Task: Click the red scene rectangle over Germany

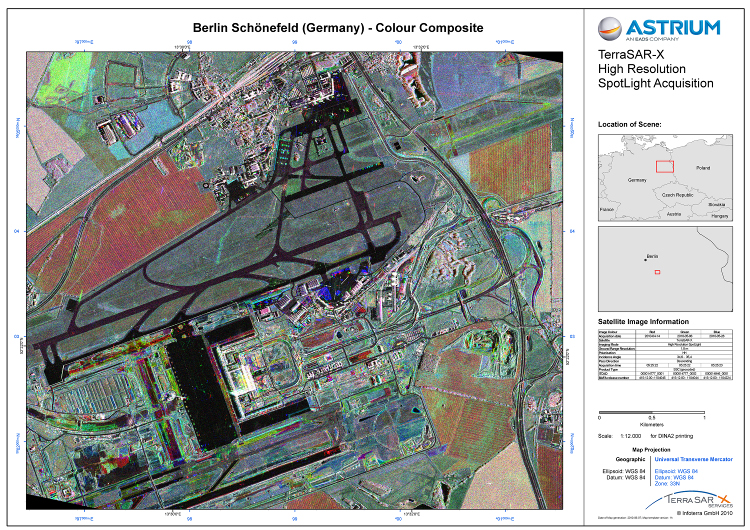Action: pyautogui.click(x=663, y=165)
